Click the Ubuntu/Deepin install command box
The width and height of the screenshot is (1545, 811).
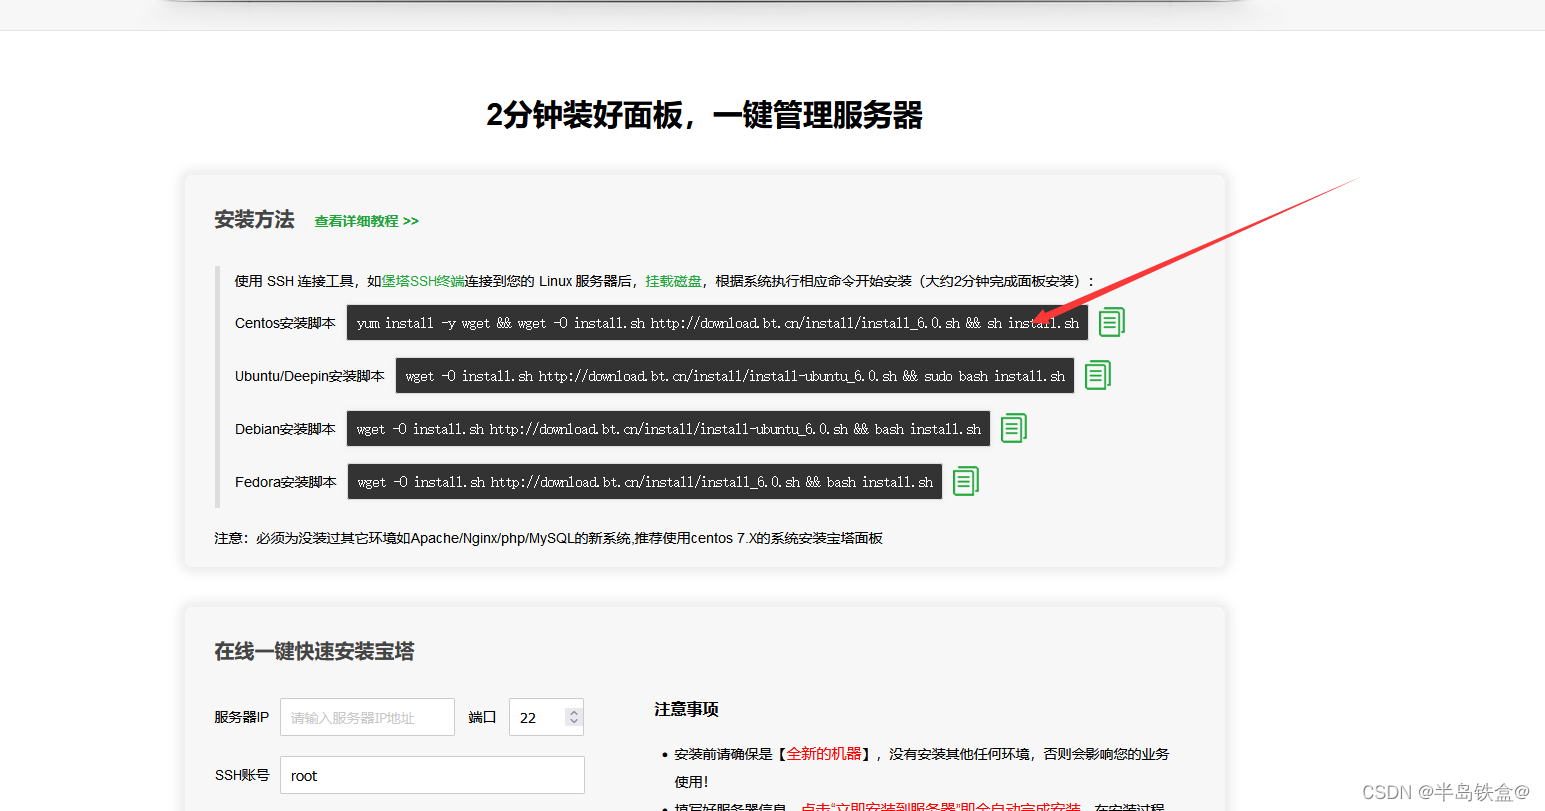tap(735, 376)
